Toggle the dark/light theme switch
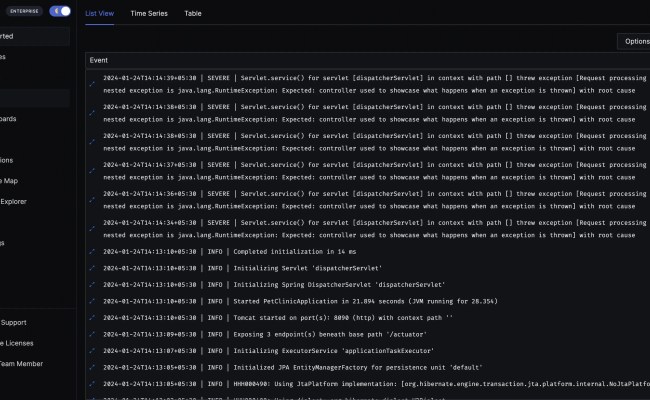 [x=60, y=11]
